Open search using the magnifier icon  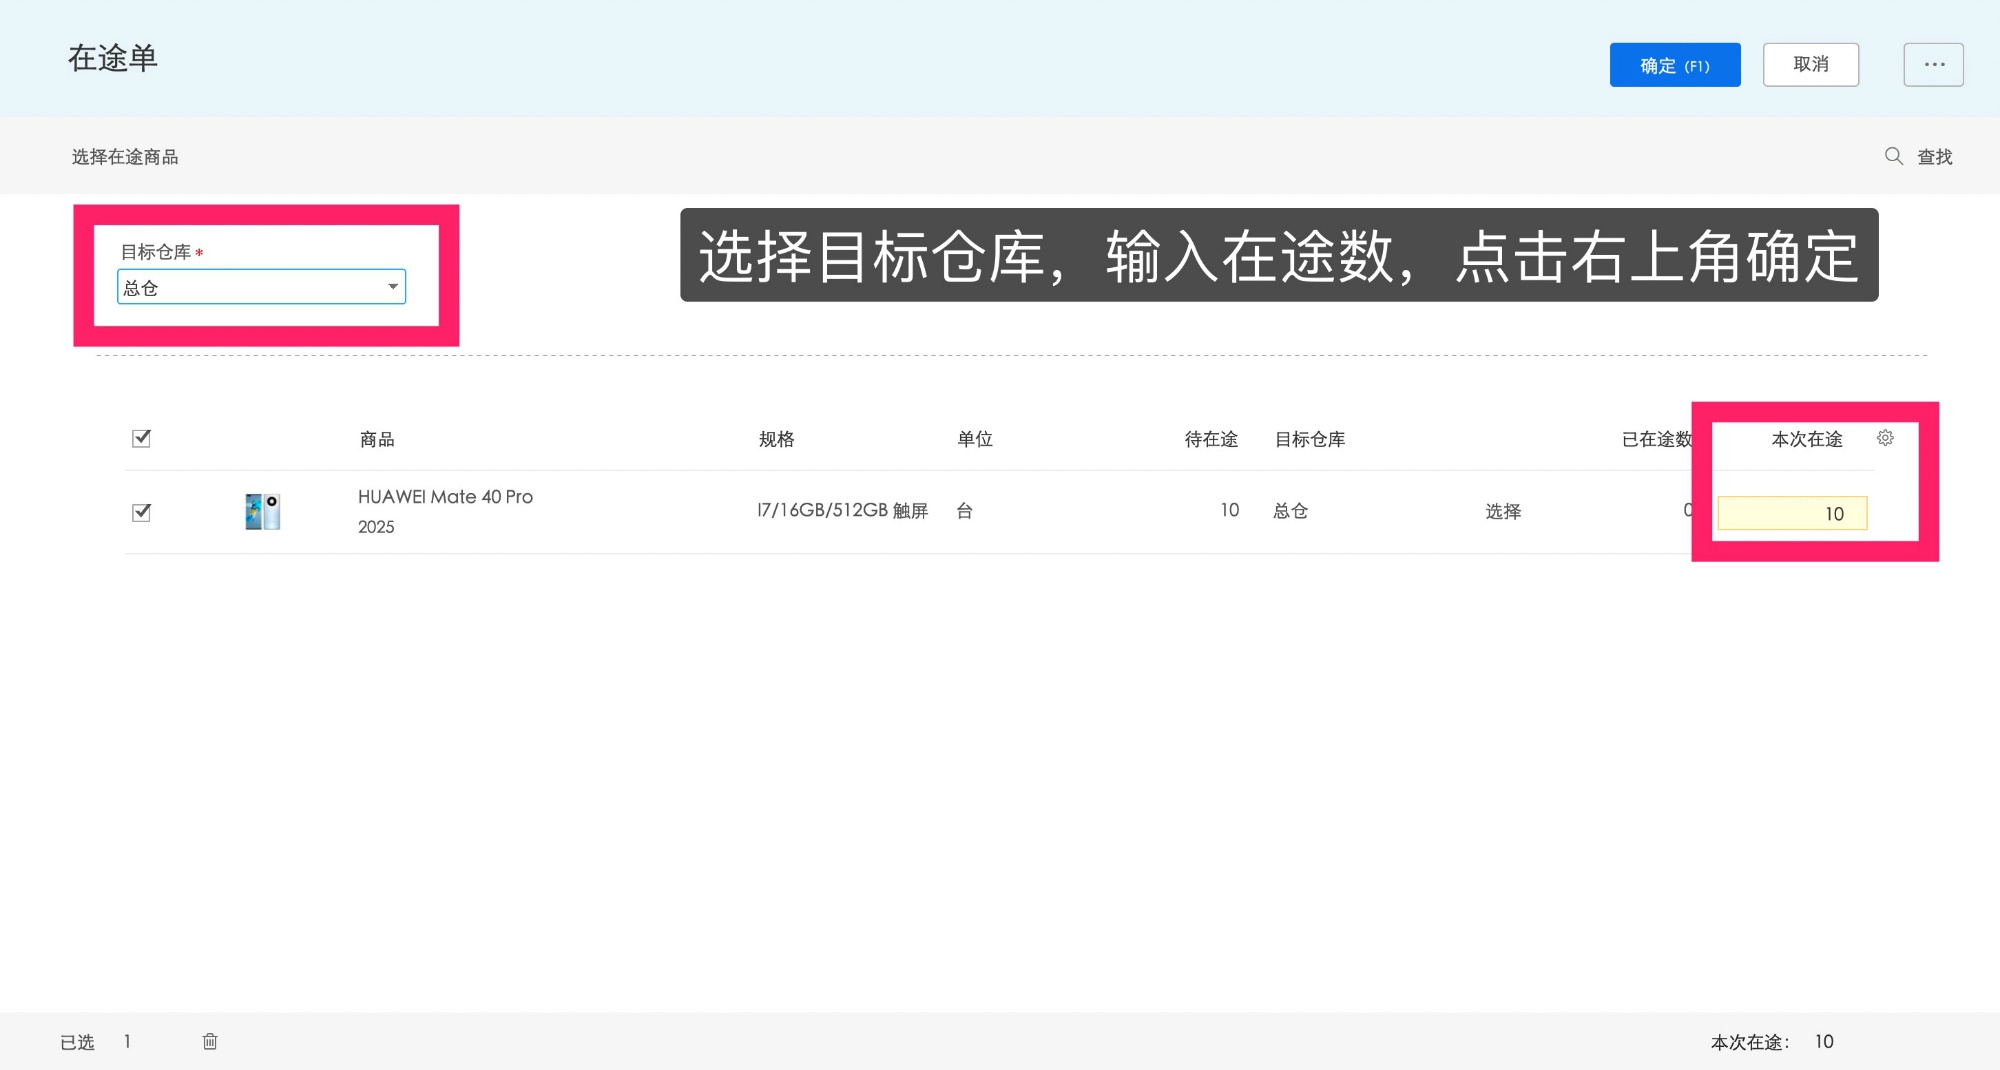point(1893,156)
